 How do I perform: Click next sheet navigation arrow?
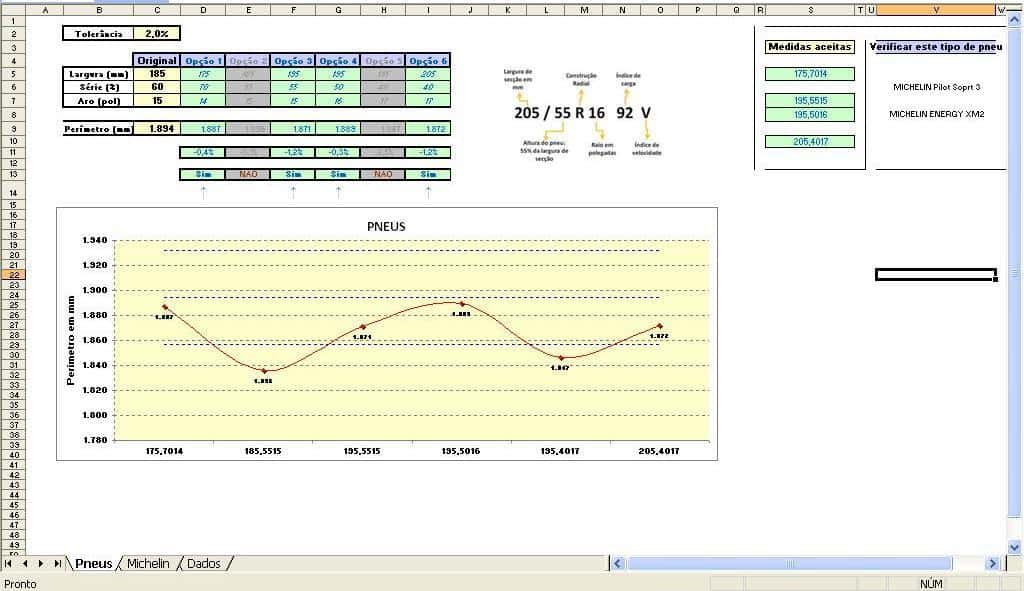[41, 564]
